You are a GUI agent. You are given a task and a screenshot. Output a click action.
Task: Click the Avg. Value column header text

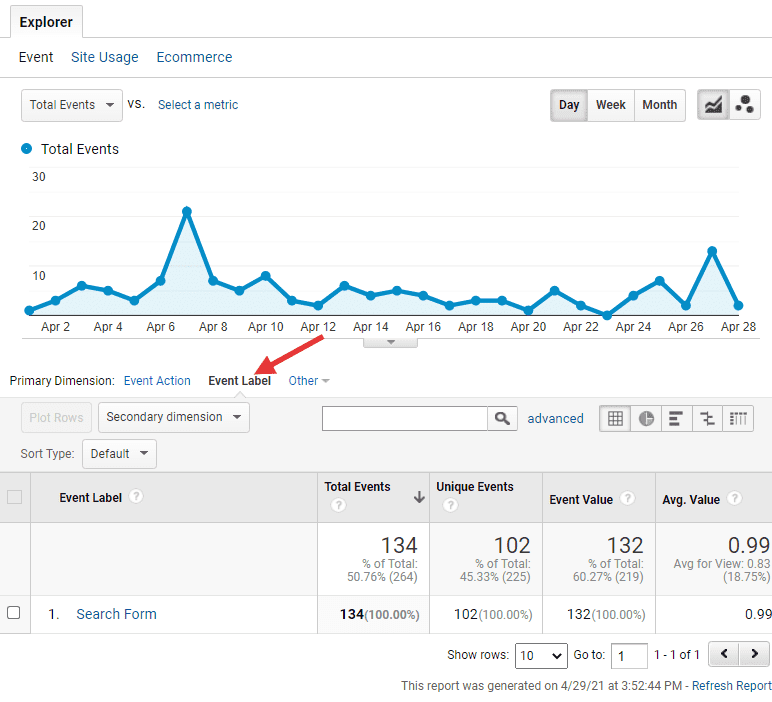(691, 500)
